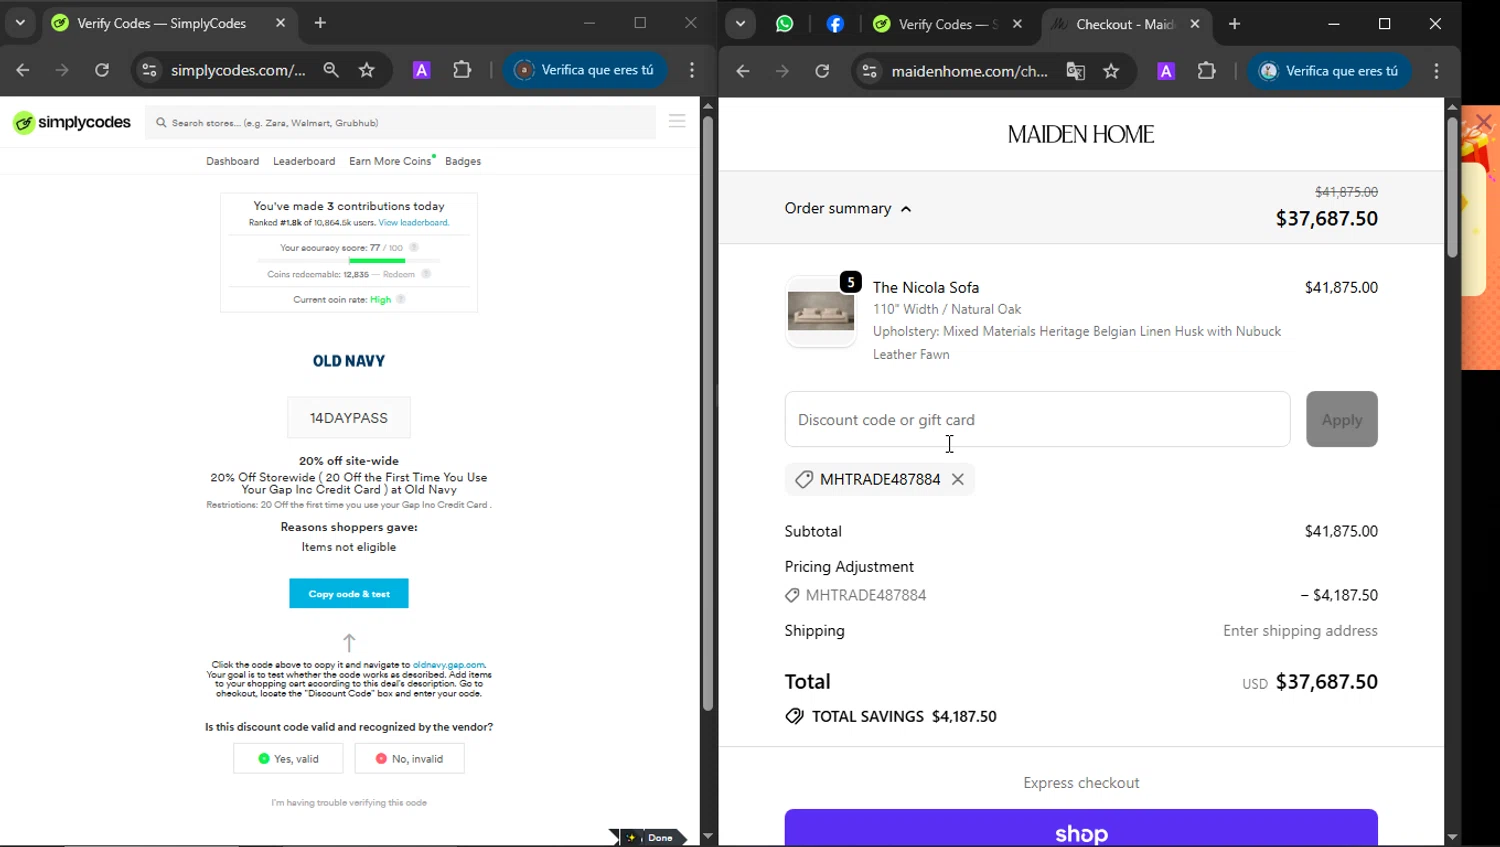Remove the MHTRADE487884 discount code
Viewport: 1500px width, 847px height.
pos(958,479)
